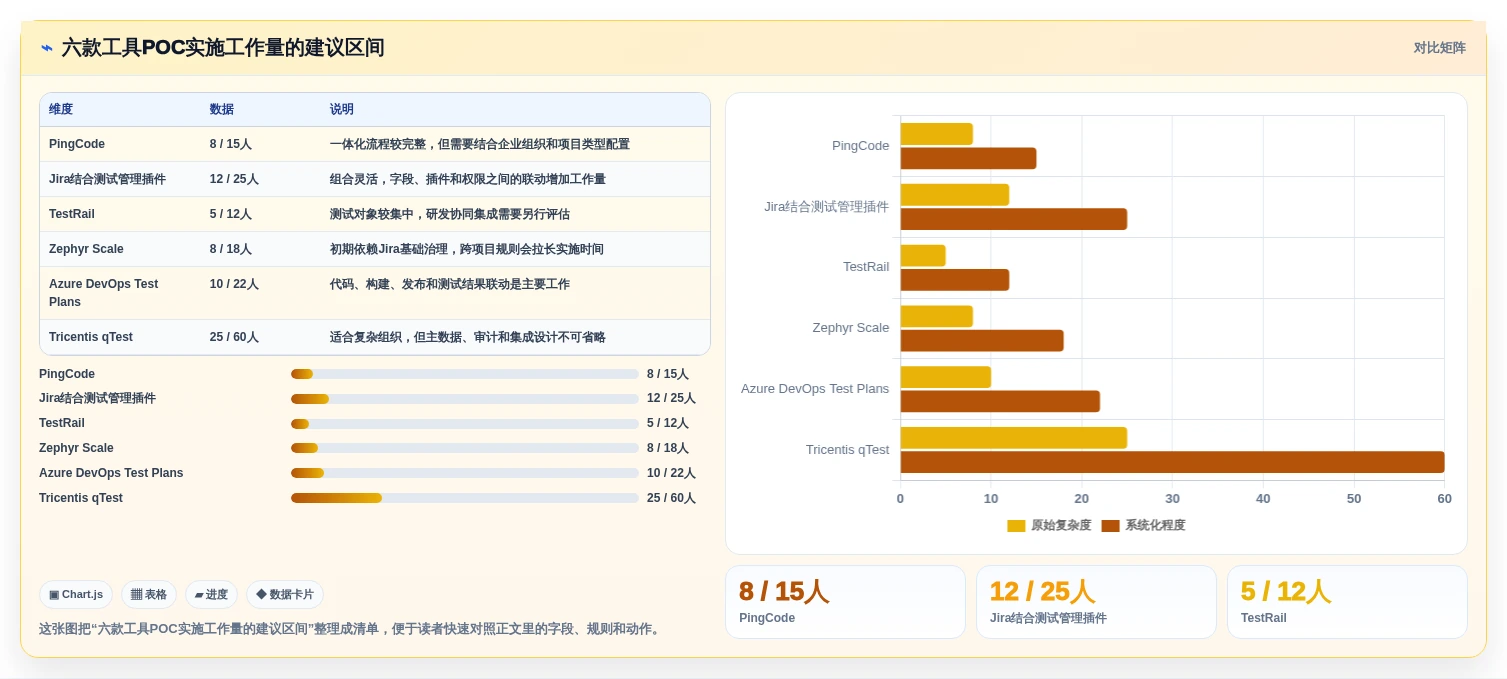Select the 数据卡片 chip
The image size is (1507, 679).
285,594
